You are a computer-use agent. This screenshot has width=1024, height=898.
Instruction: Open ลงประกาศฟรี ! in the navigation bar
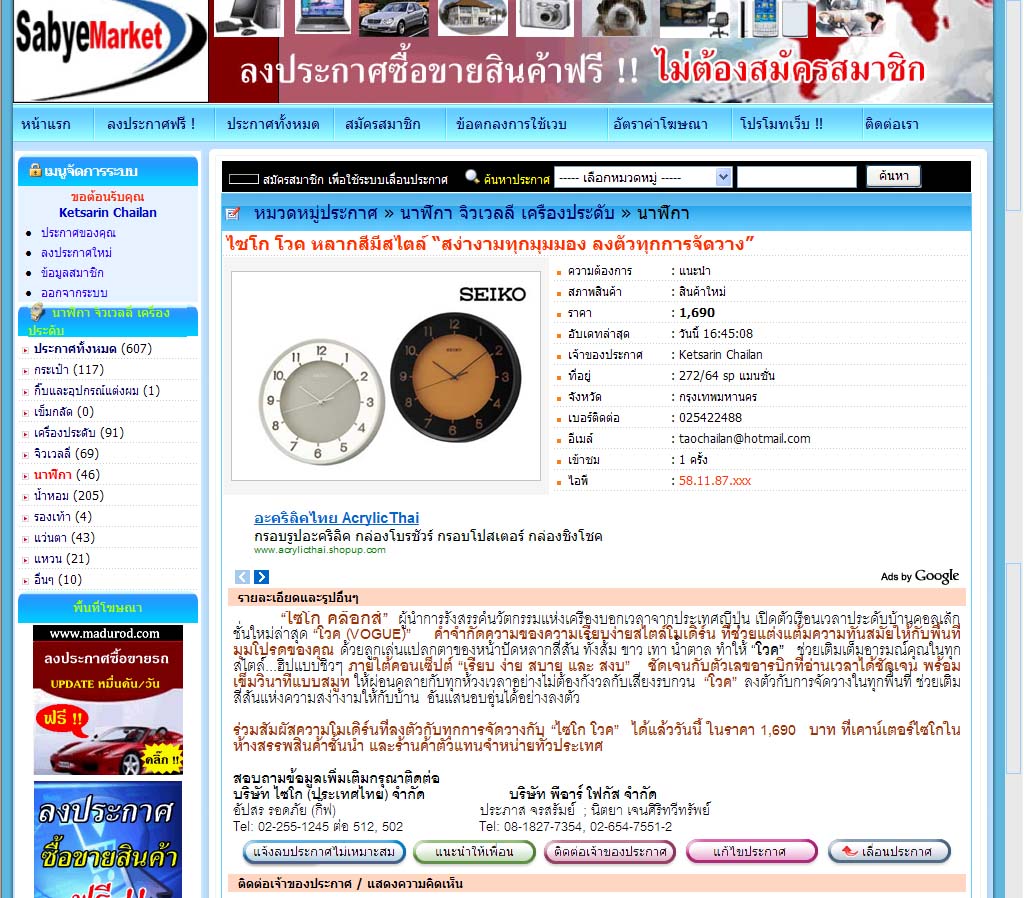[151, 124]
